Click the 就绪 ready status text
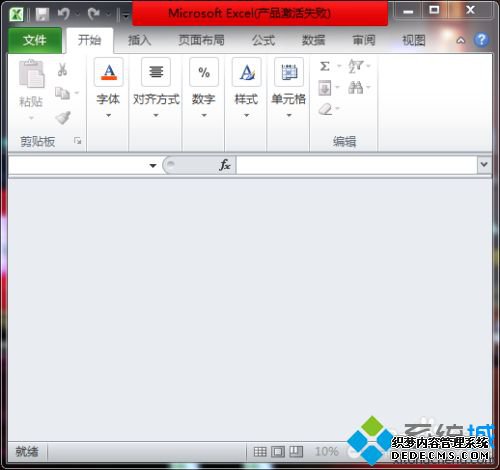Viewport: 500px width, 470px height. (x=27, y=452)
